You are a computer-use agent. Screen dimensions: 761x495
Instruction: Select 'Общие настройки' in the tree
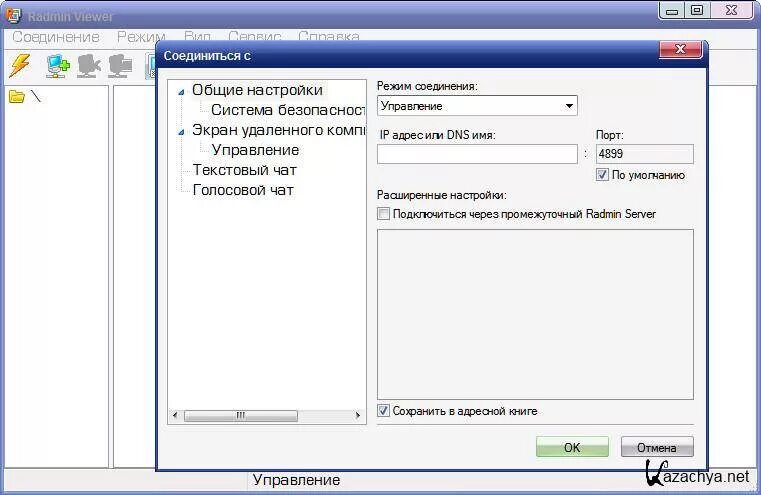pyautogui.click(x=257, y=90)
